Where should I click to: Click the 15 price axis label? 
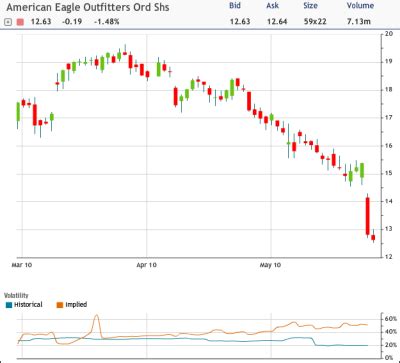pos(388,173)
